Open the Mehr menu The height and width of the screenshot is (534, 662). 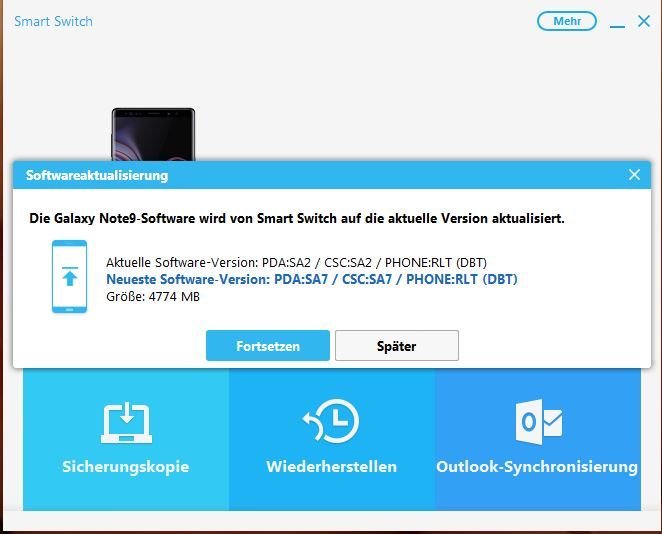coord(567,21)
